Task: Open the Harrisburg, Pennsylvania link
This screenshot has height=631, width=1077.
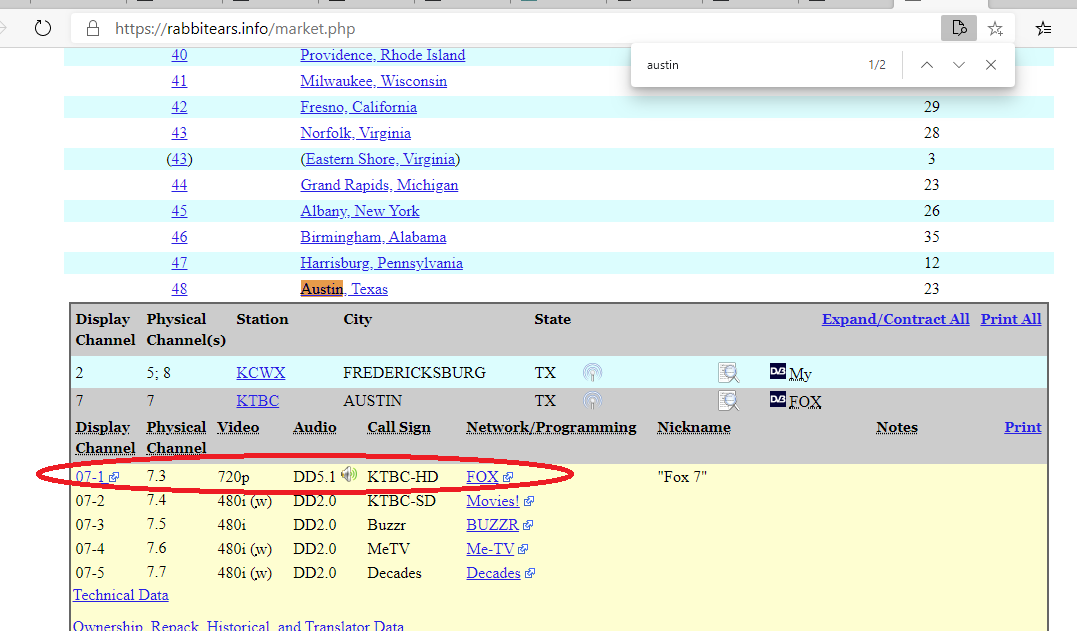Action: (x=381, y=263)
